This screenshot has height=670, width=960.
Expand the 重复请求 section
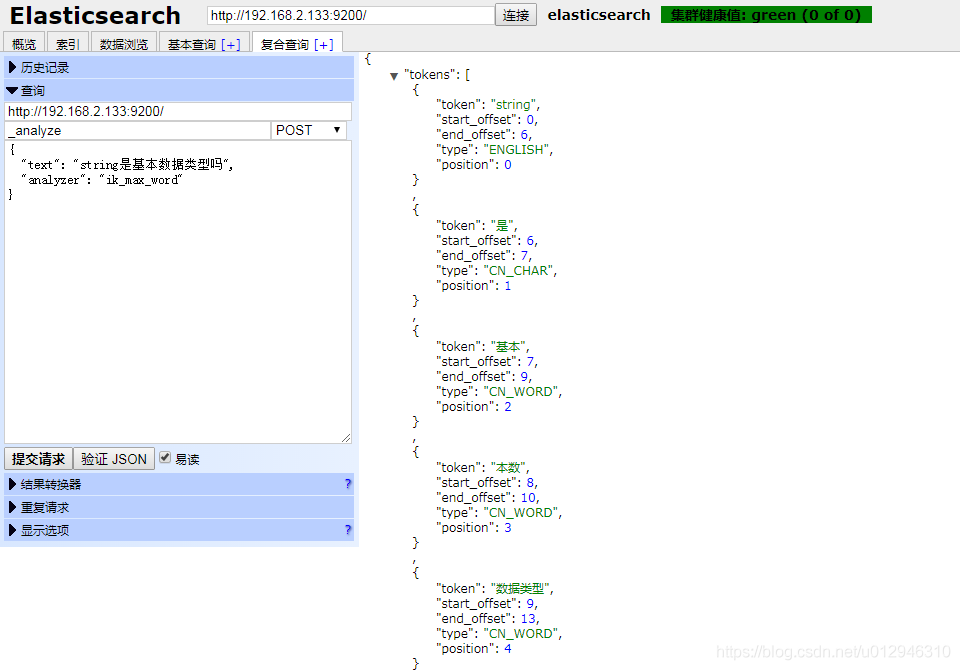(179, 507)
